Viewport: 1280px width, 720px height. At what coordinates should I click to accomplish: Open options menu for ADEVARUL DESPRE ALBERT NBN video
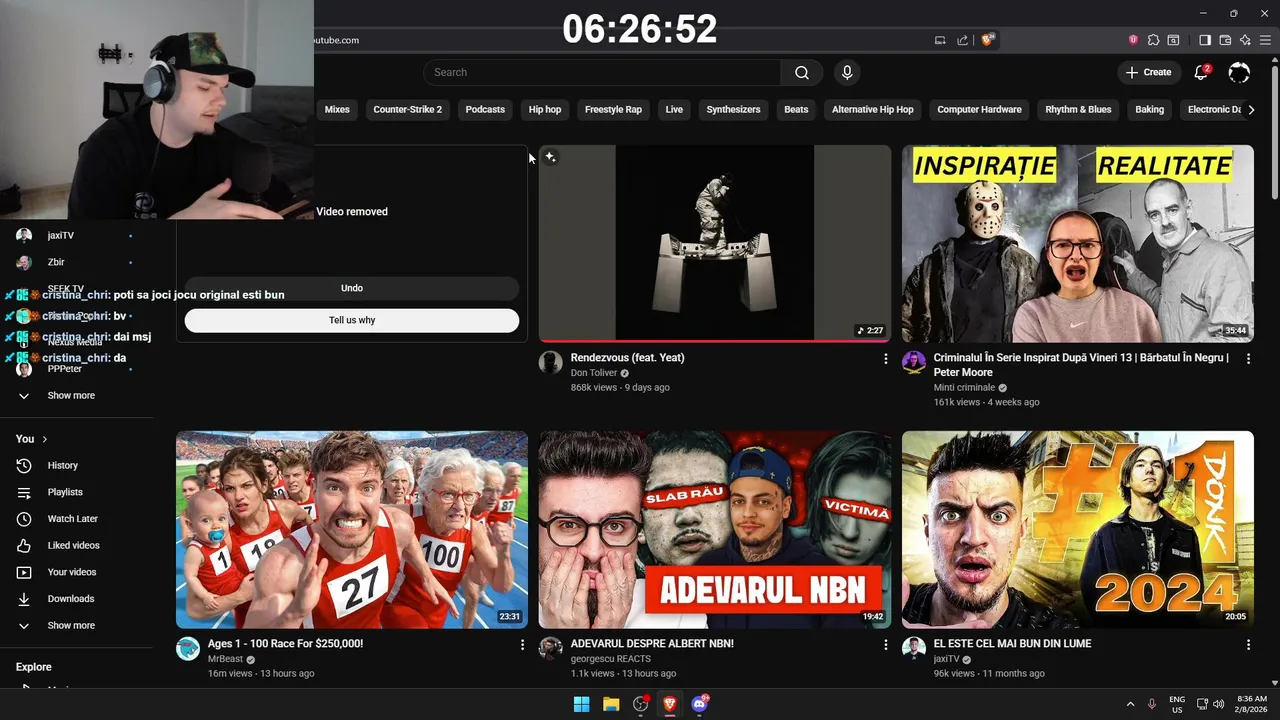tap(885, 645)
